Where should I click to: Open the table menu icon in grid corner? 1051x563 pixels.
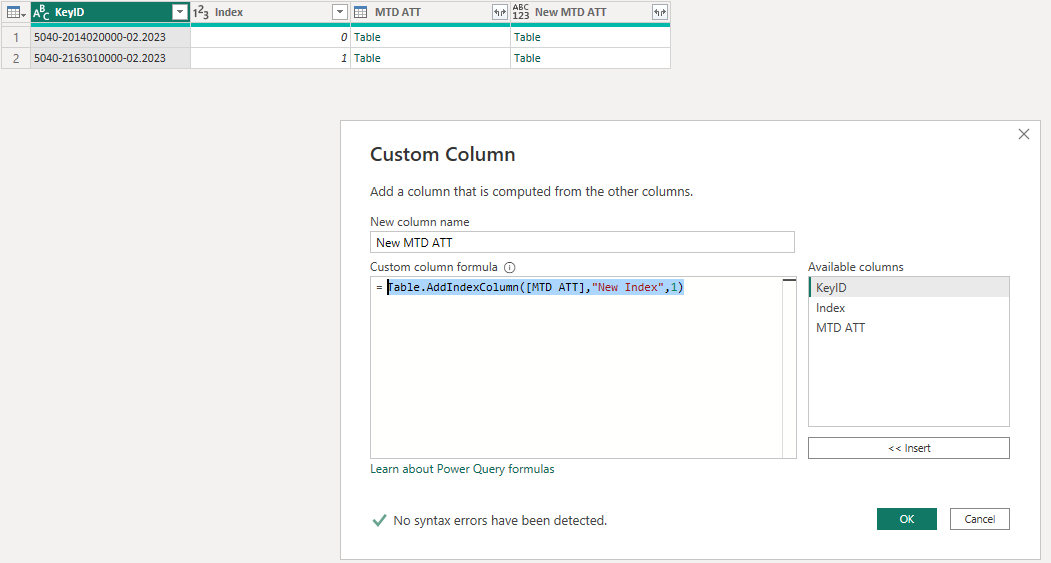(15, 12)
